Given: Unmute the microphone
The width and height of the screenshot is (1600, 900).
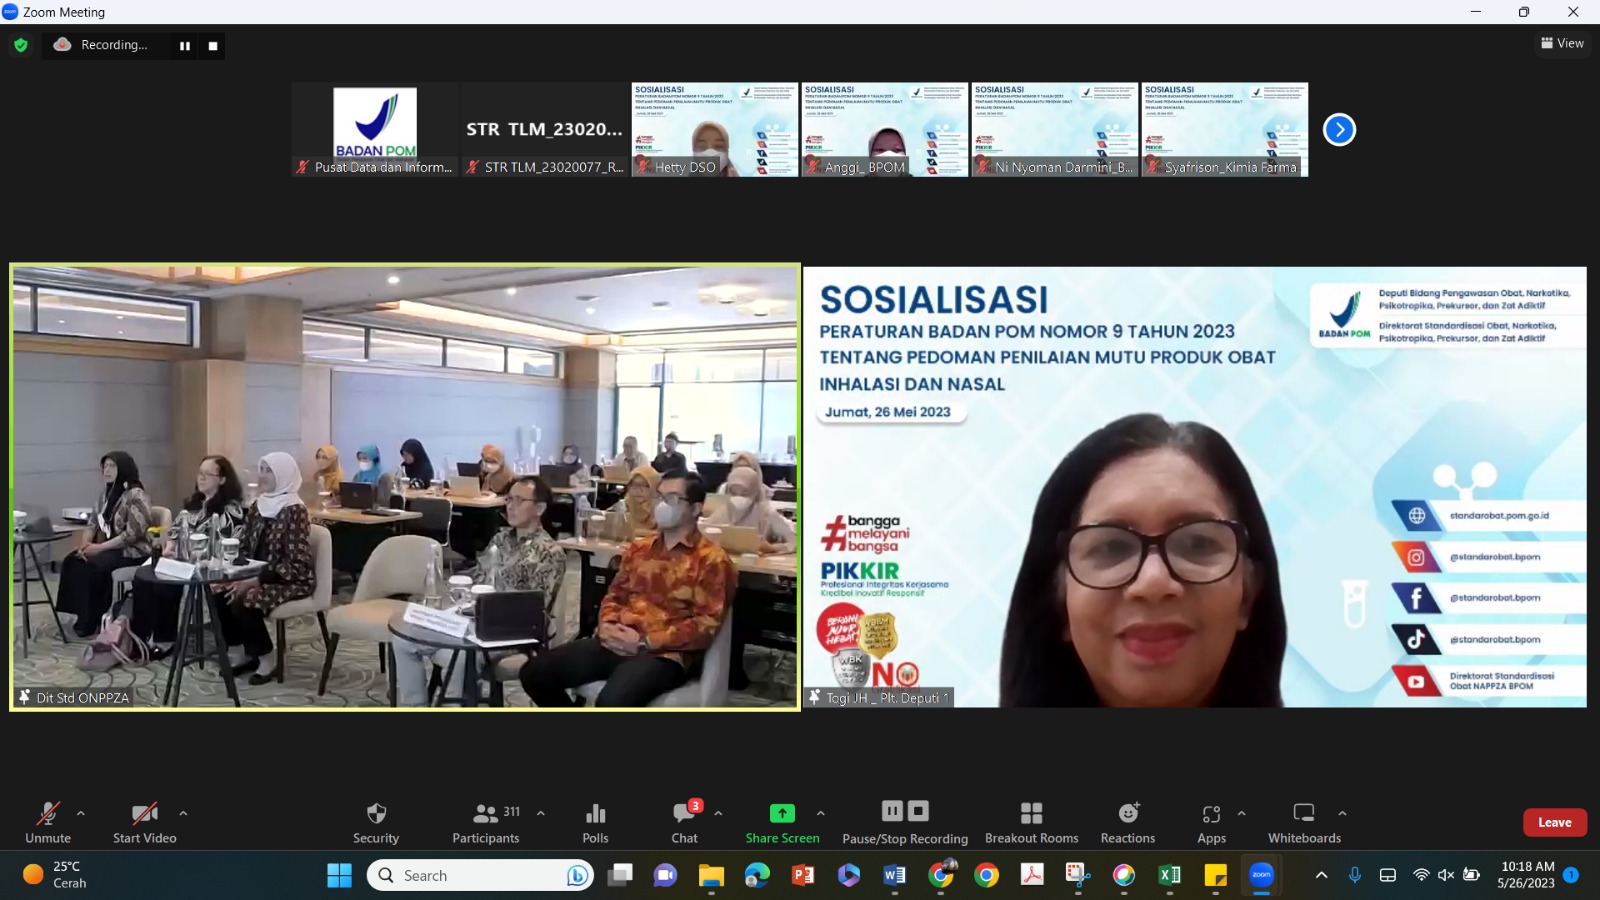Looking at the screenshot, I should pyautogui.click(x=48, y=814).
